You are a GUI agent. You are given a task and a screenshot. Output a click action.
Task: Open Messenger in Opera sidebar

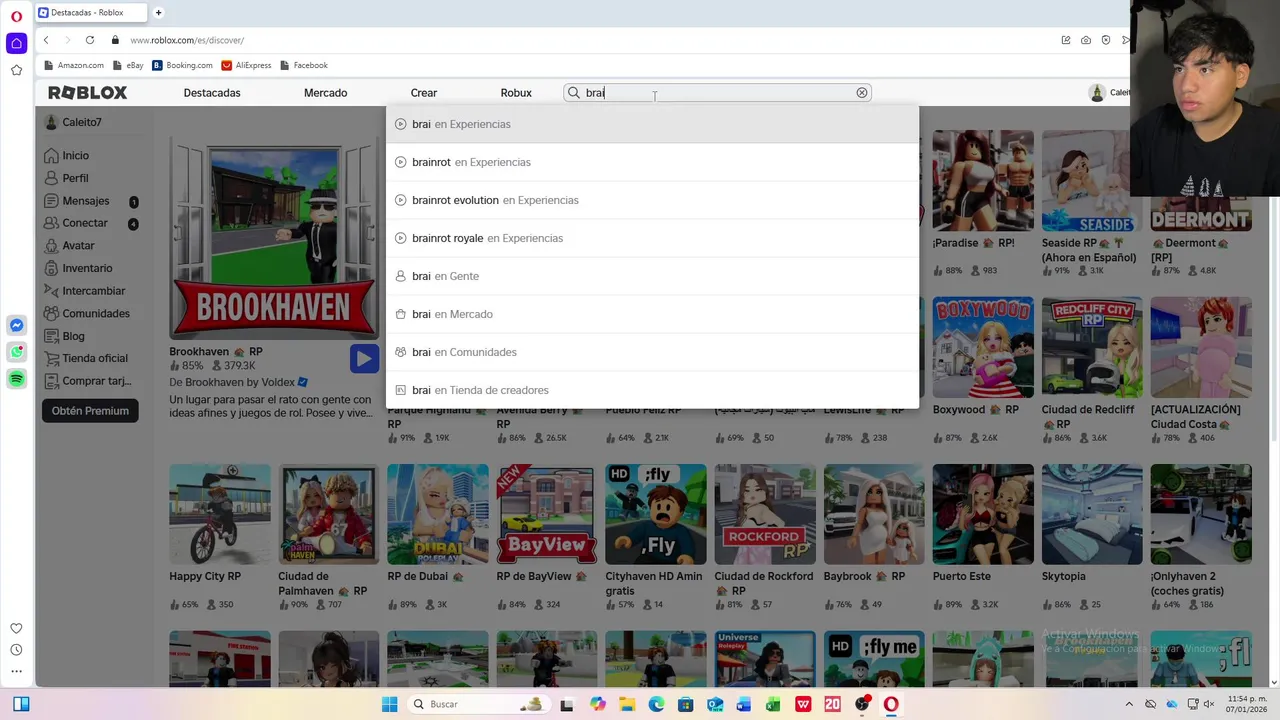tap(16, 325)
